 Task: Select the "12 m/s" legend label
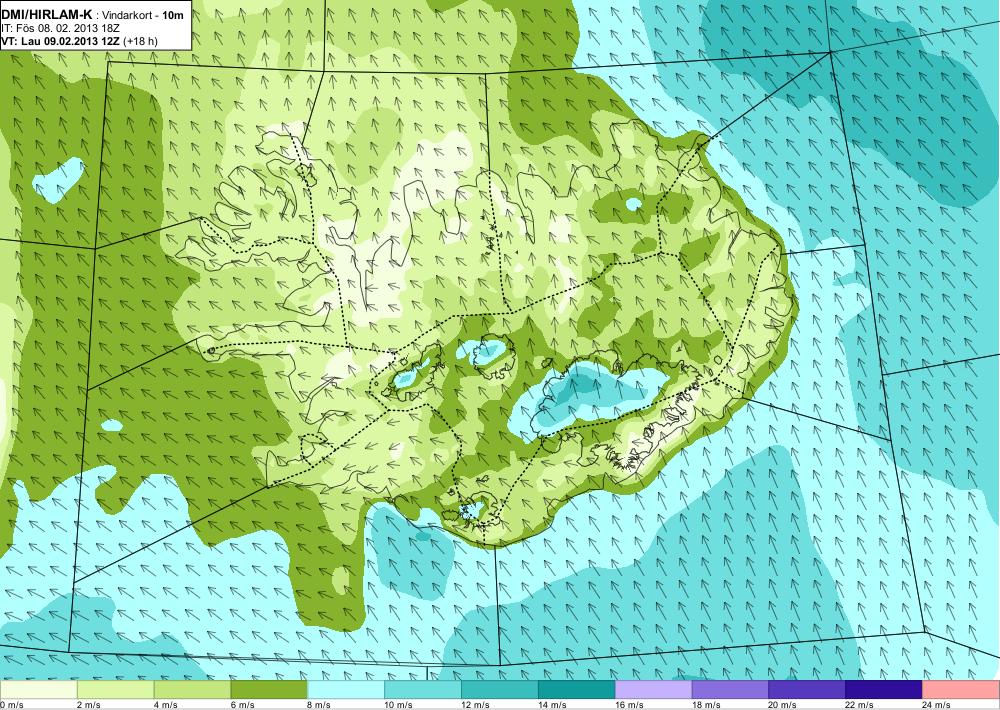click(476, 705)
